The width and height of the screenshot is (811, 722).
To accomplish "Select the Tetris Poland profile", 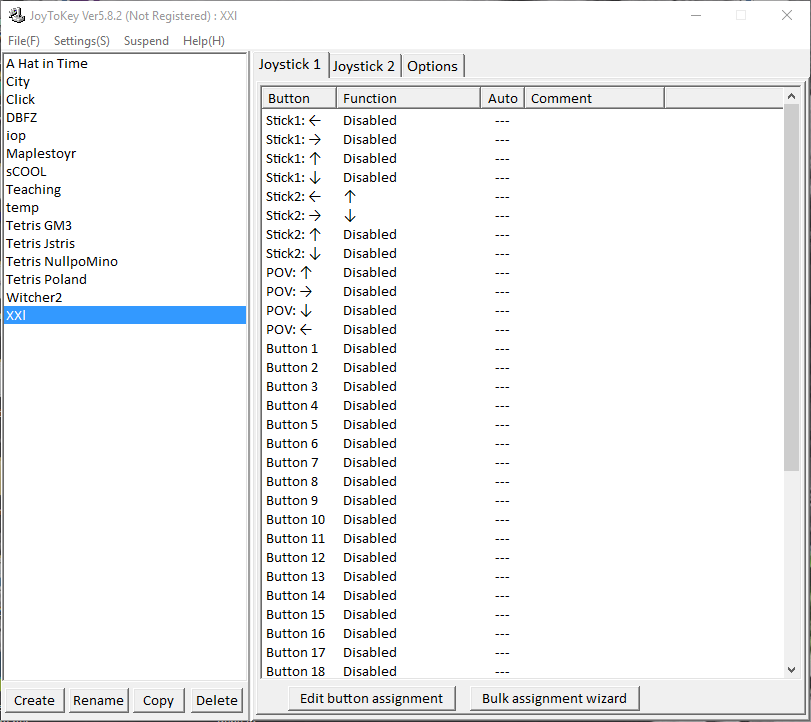I will click(x=125, y=279).
